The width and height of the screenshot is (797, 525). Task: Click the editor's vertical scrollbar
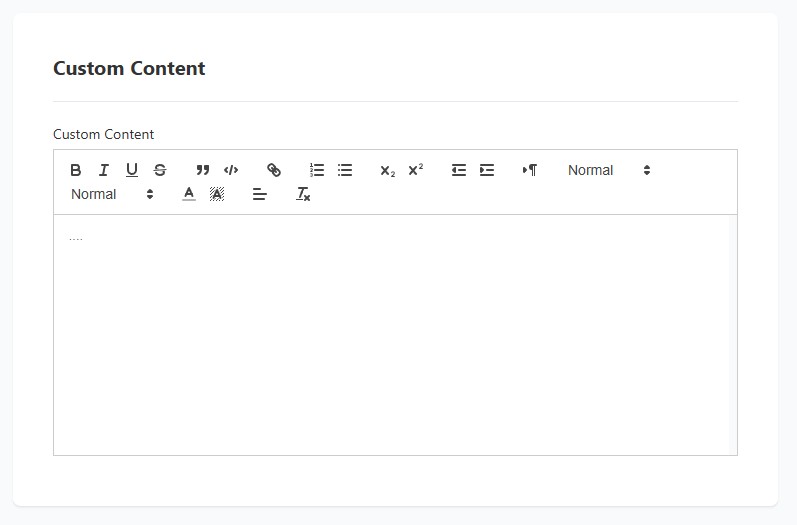[733, 335]
